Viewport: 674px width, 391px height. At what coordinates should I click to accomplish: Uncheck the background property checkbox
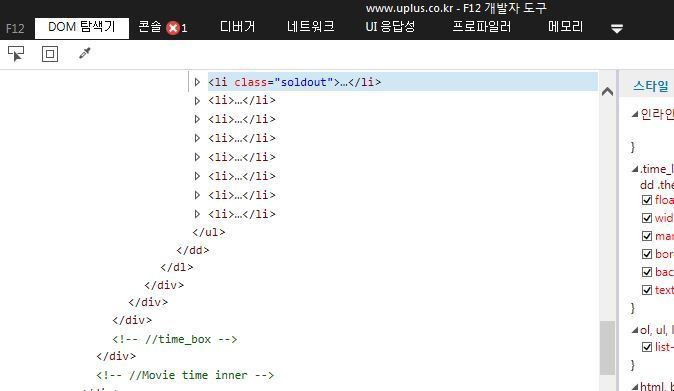647,272
